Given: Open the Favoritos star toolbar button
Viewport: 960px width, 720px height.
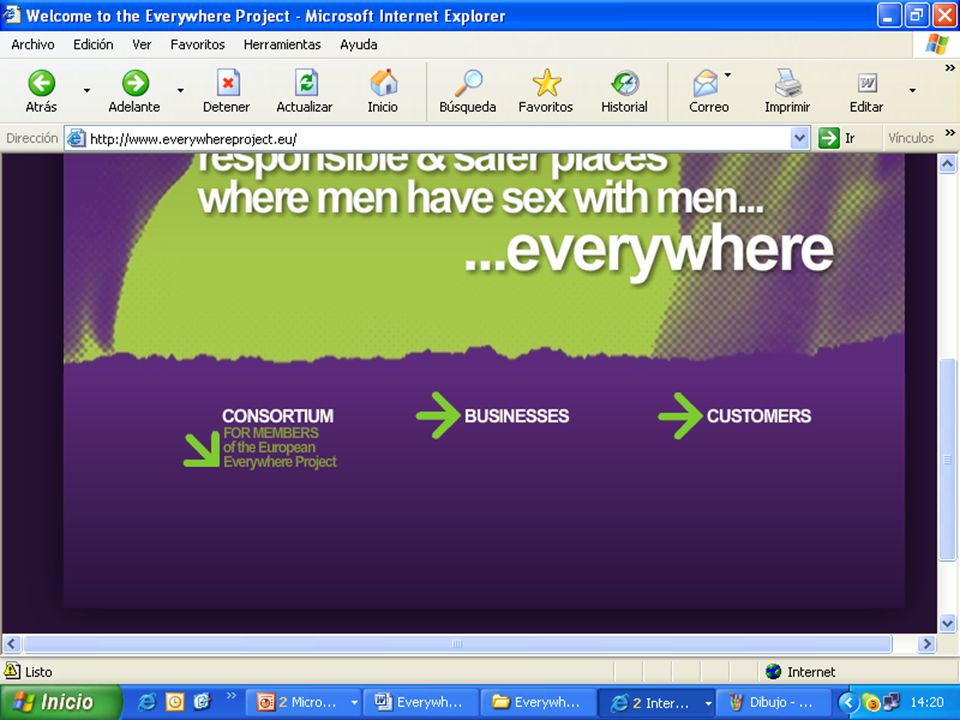Looking at the screenshot, I should [546, 91].
